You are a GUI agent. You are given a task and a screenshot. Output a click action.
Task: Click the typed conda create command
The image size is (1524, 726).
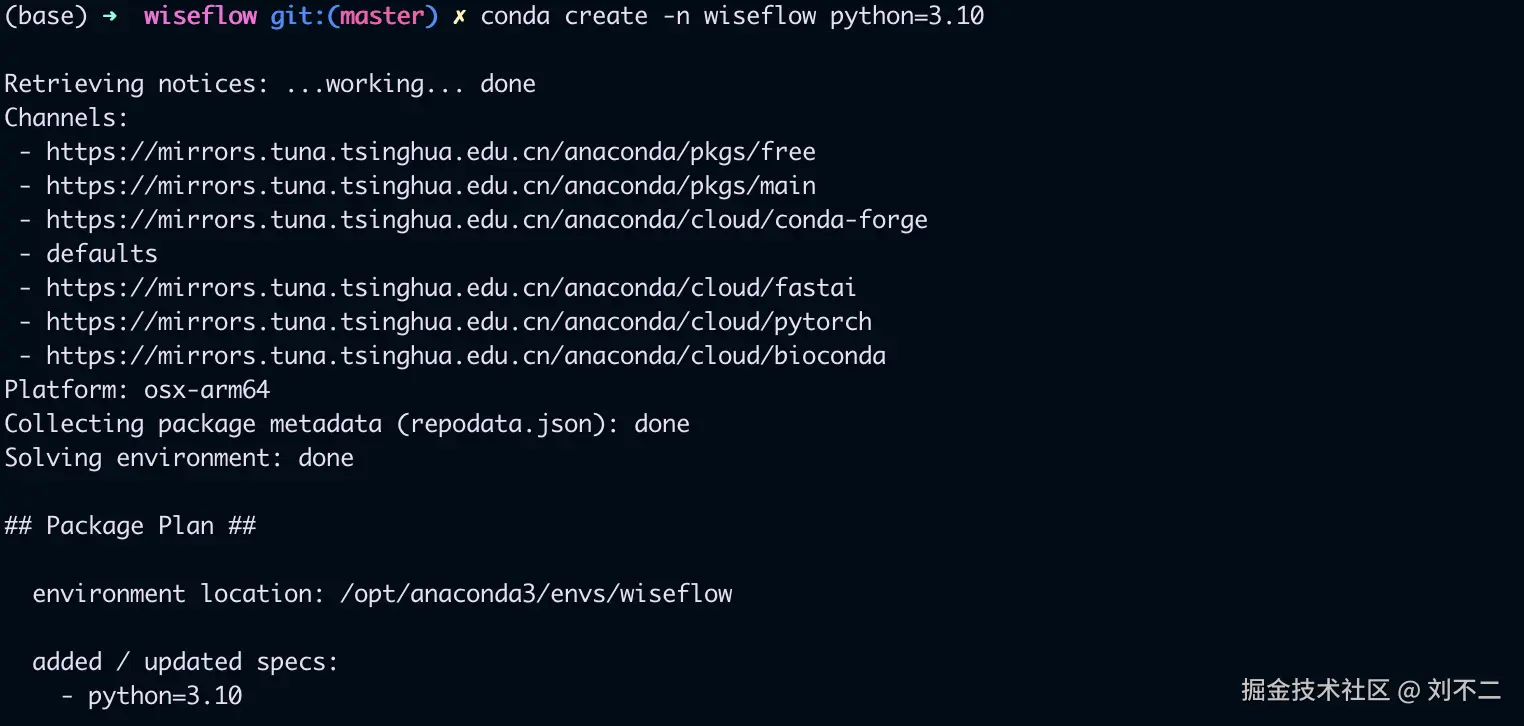(x=732, y=17)
